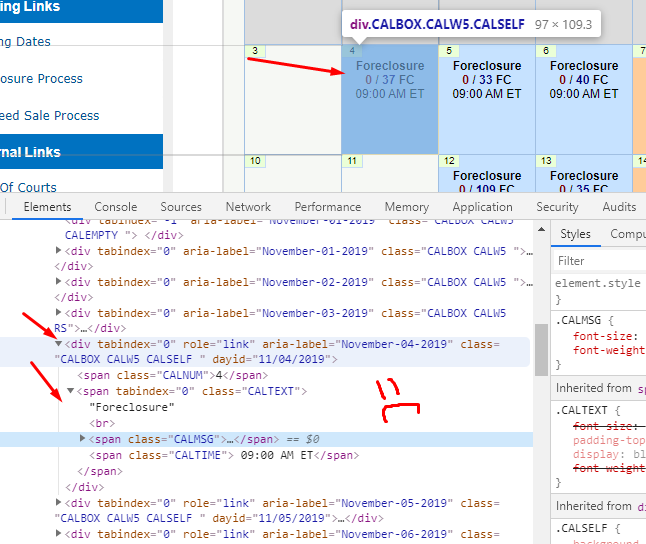Open the Performance tab
Screen dimensions: 646x544
[x=328, y=207]
